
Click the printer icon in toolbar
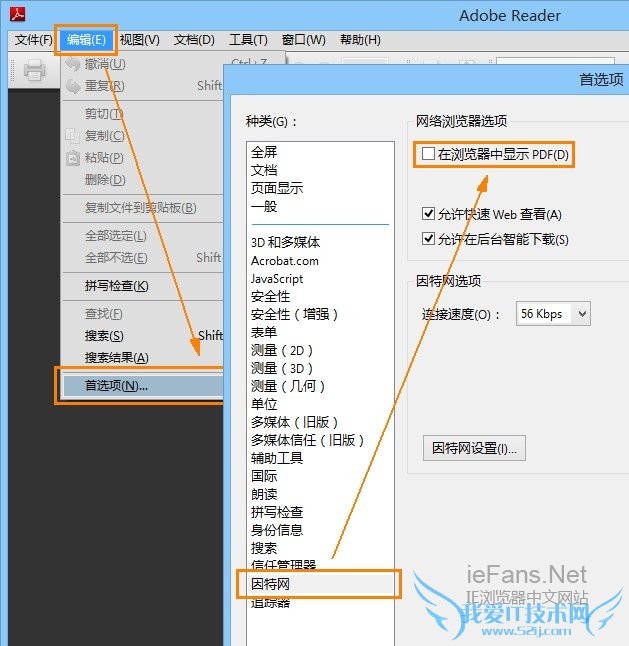(x=34, y=70)
